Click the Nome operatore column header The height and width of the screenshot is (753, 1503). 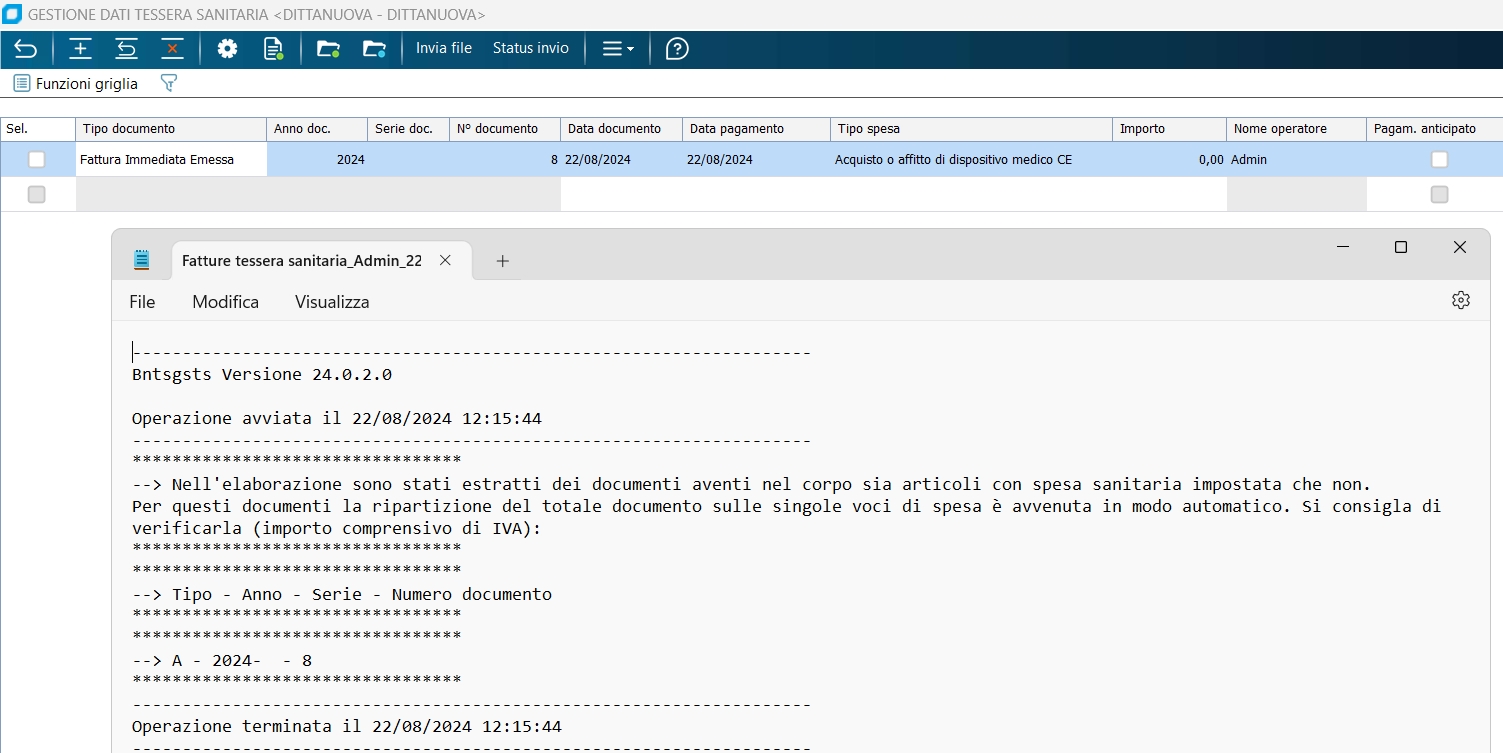[1296, 129]
